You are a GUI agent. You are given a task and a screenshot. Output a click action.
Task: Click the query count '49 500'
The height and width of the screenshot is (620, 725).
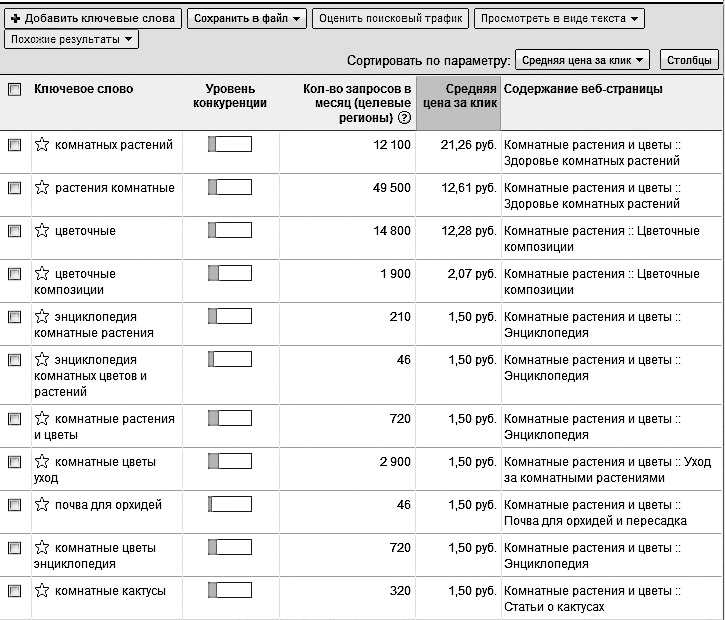(392, 188)
